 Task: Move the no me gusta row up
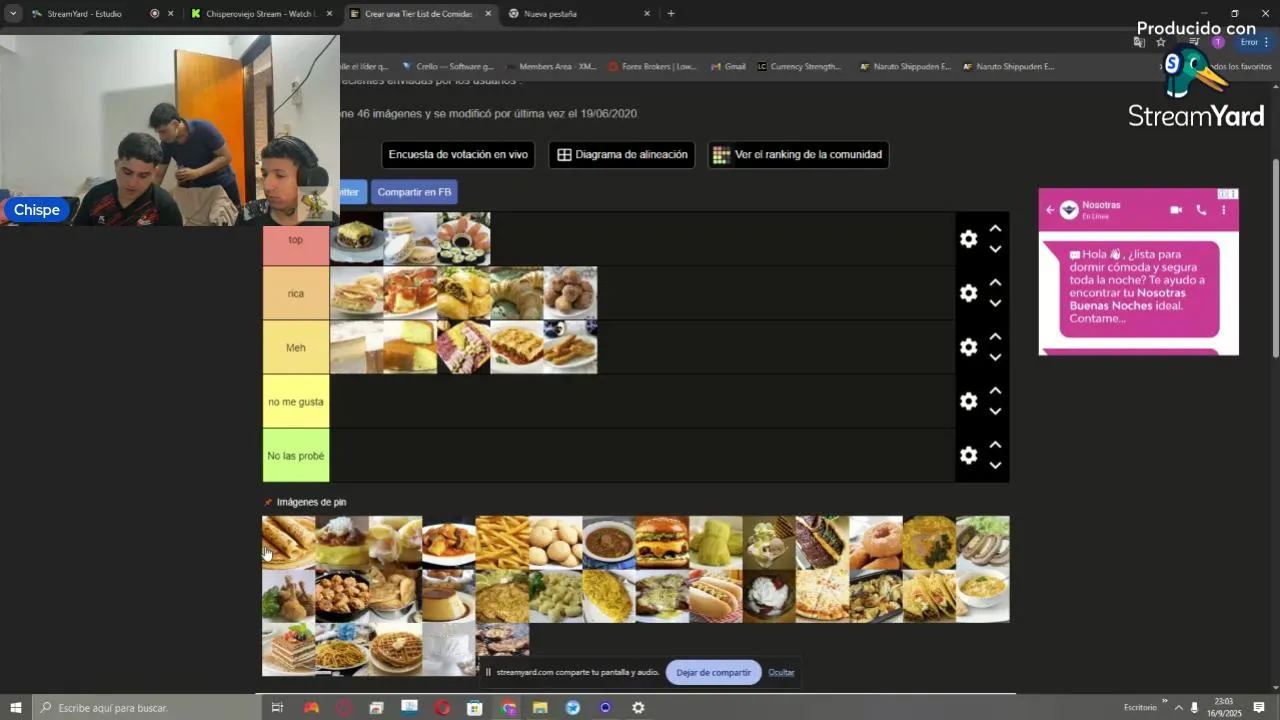(x=995, y=390)
